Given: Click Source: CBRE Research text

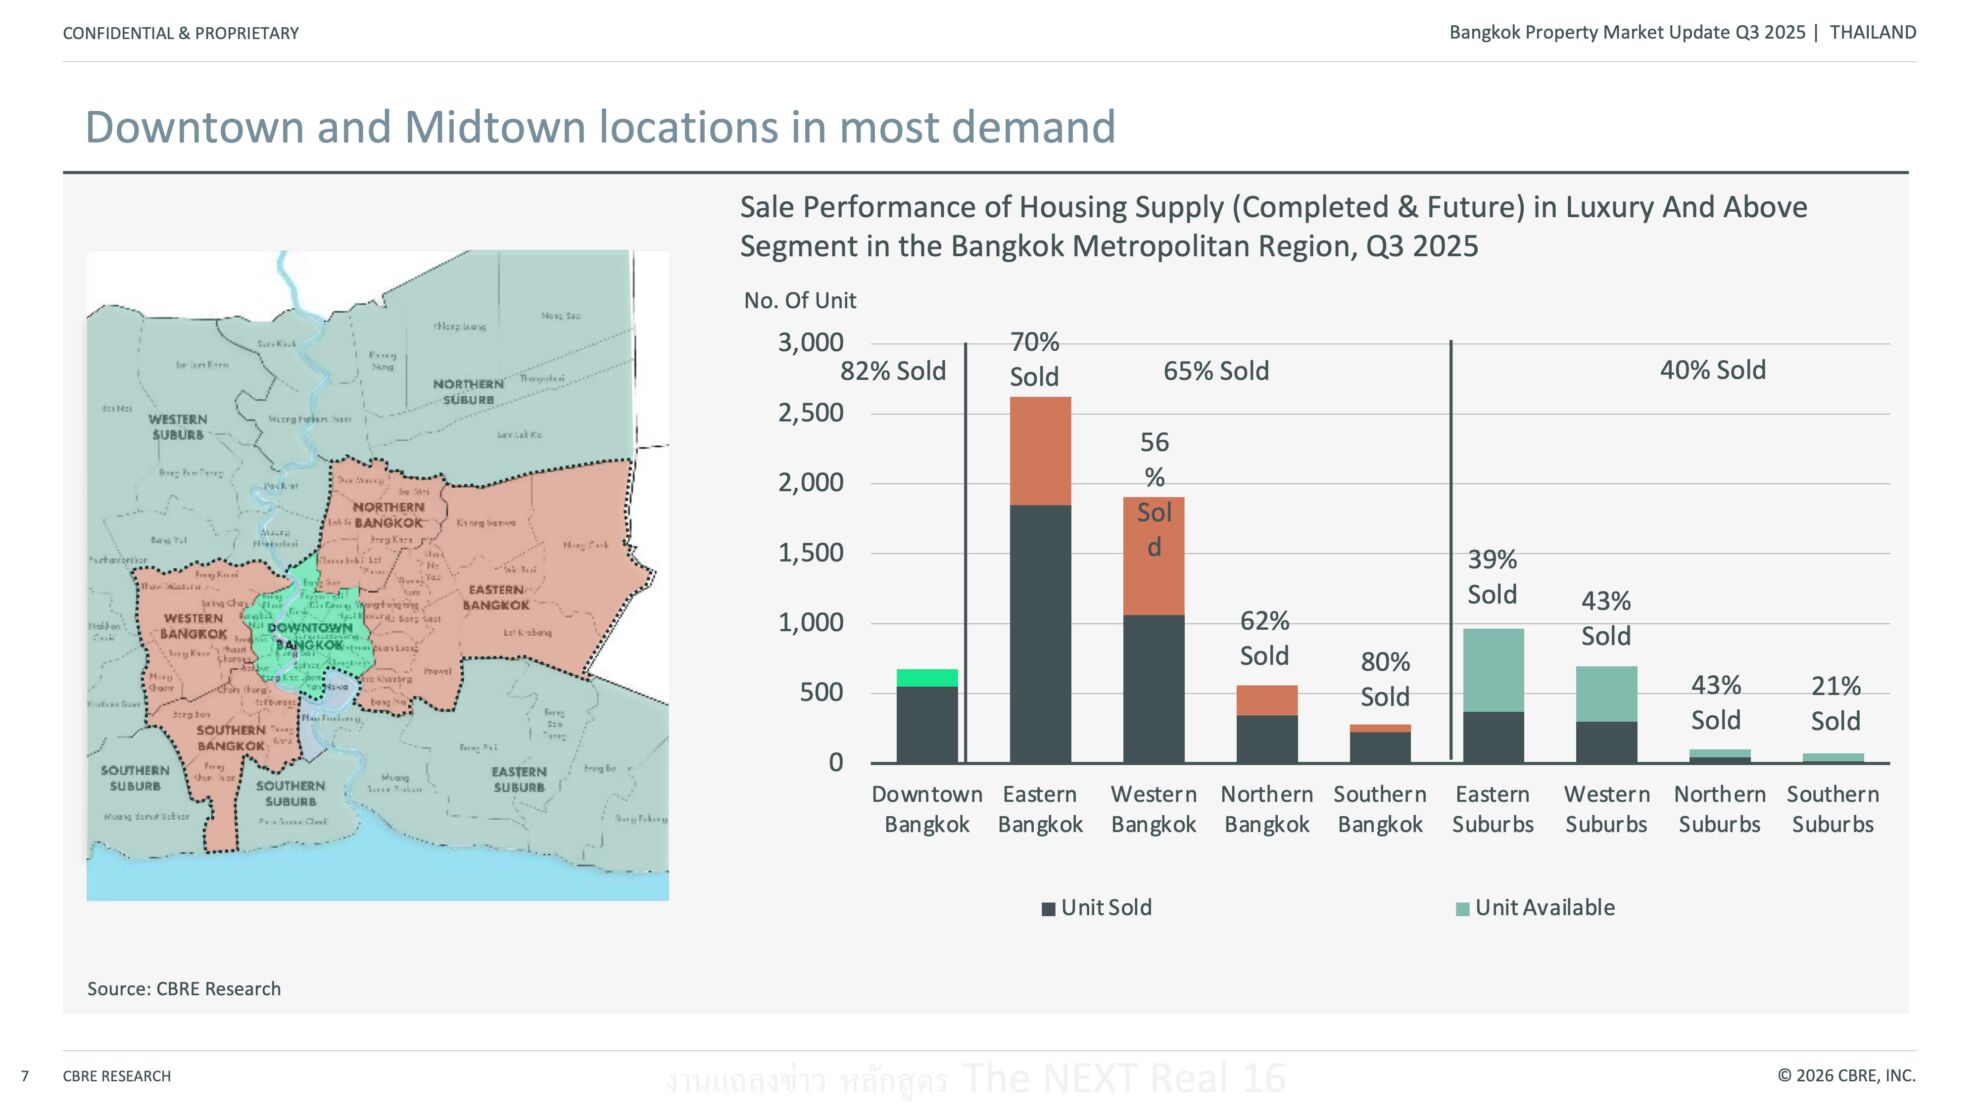Looking at the screenshot, I should [x=184, y=989].
